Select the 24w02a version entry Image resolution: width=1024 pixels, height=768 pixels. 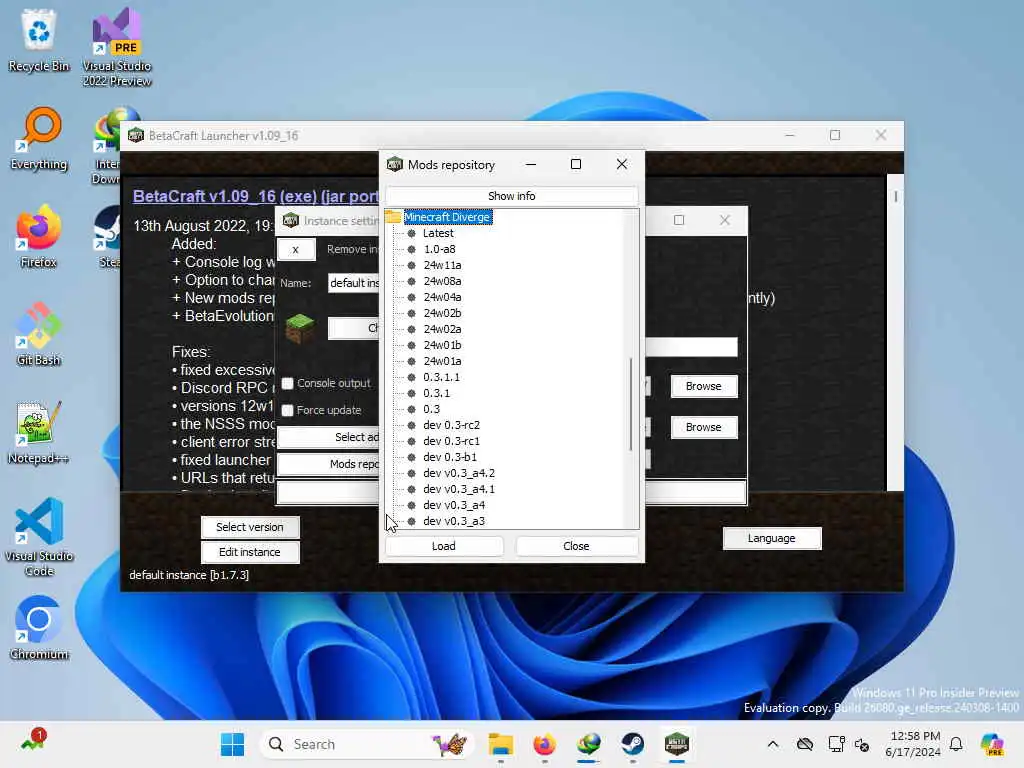click(x=442, y=329)
